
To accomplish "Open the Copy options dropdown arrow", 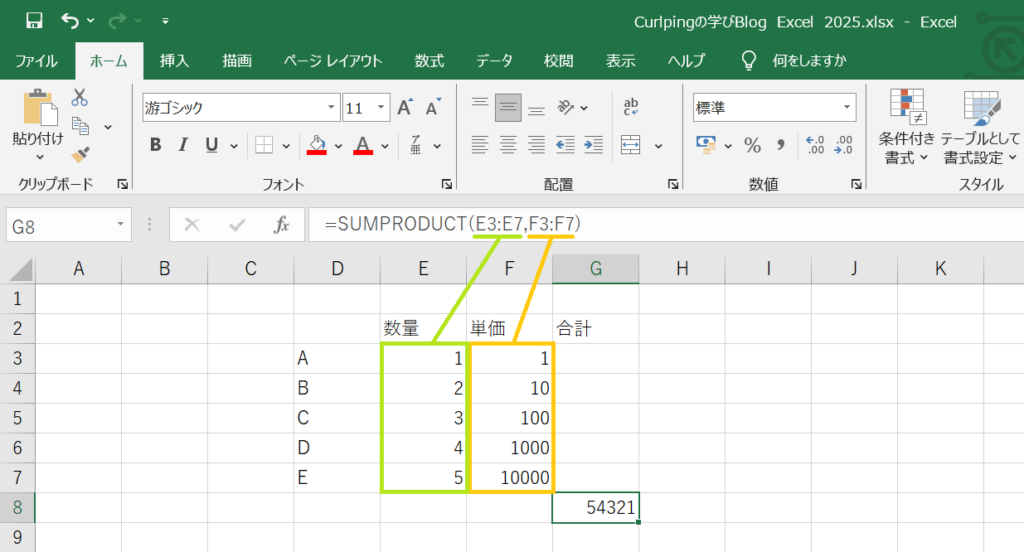I will point(108,127).
